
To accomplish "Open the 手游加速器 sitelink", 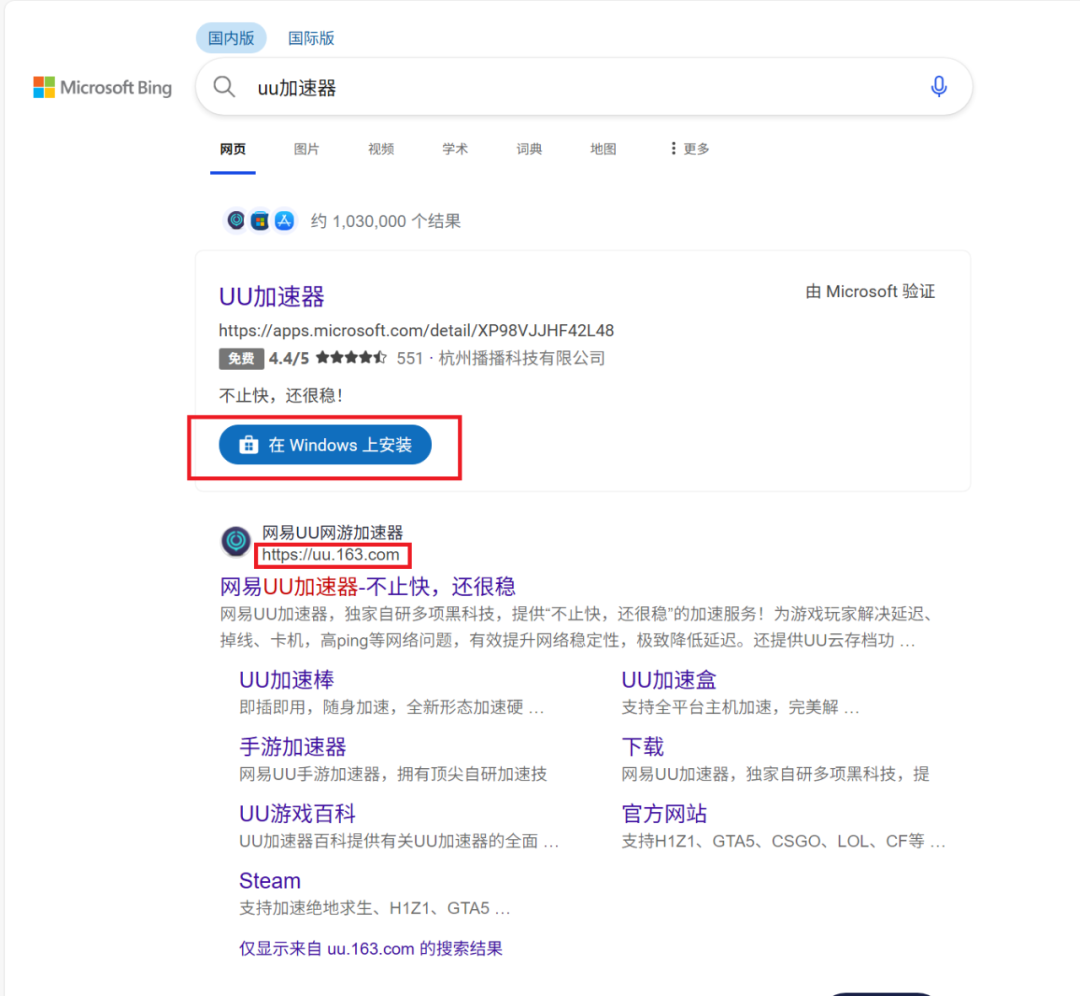I will click(x=293, y=747).
